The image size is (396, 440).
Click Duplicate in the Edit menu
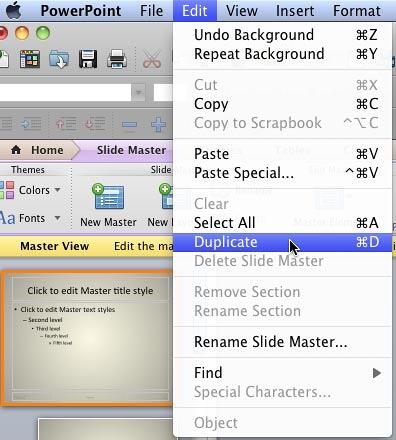tap(283, 242)
